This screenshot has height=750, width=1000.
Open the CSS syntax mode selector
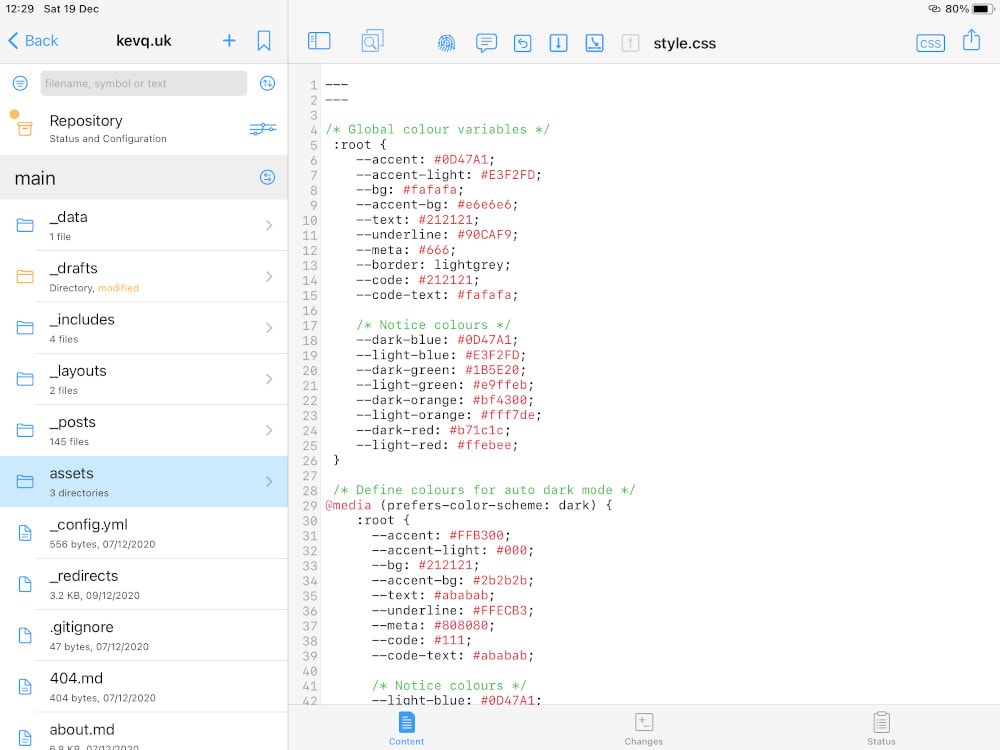pyautogui.click(x=930, y=43)
